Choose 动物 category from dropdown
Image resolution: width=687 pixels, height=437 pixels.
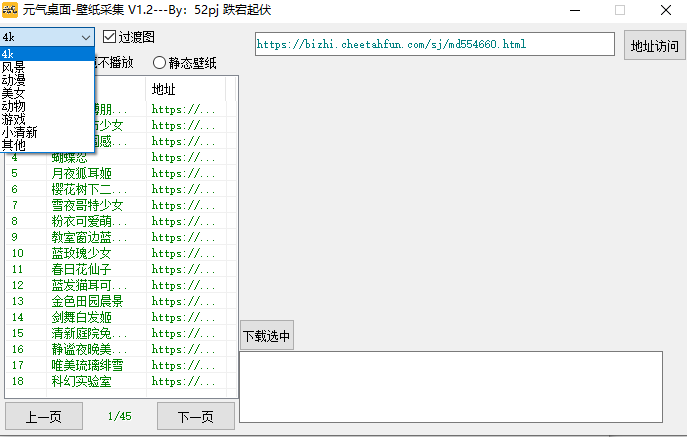click(47, 106)
